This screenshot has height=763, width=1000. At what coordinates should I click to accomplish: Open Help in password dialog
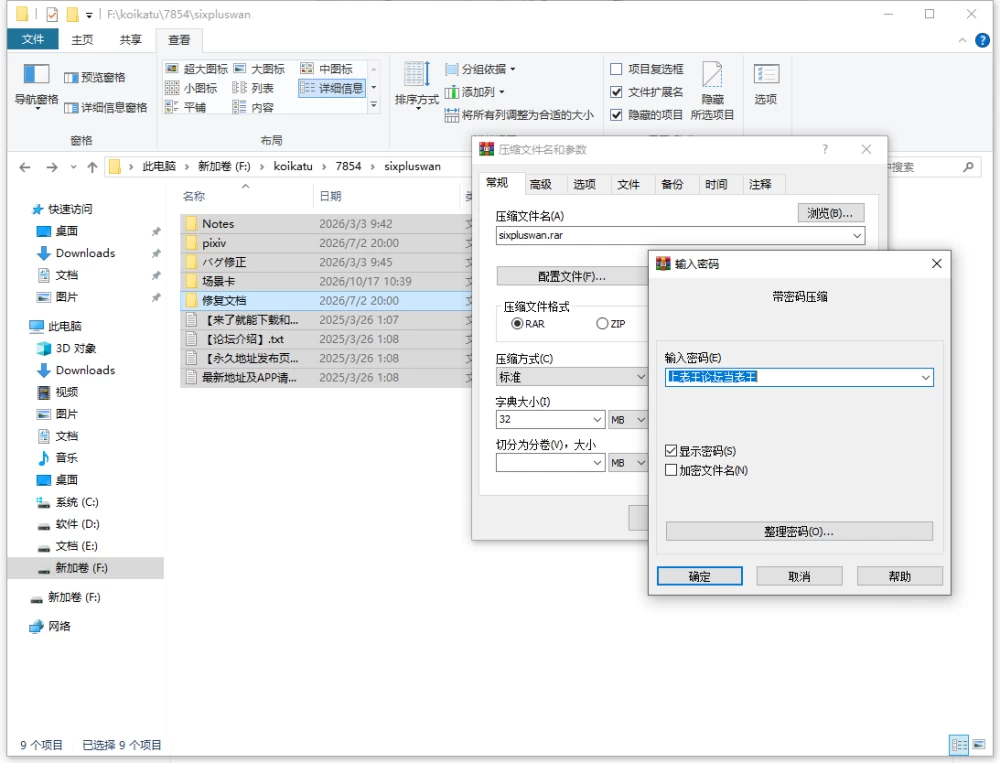tap(899, 576)
